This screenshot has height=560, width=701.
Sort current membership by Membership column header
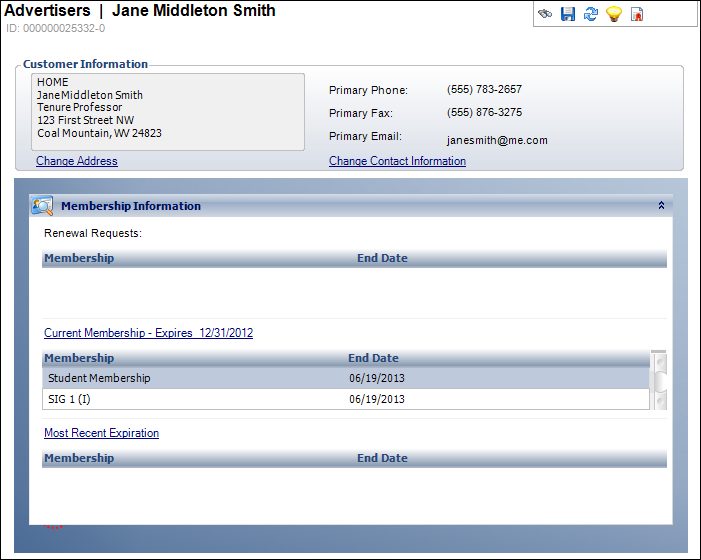79,358
